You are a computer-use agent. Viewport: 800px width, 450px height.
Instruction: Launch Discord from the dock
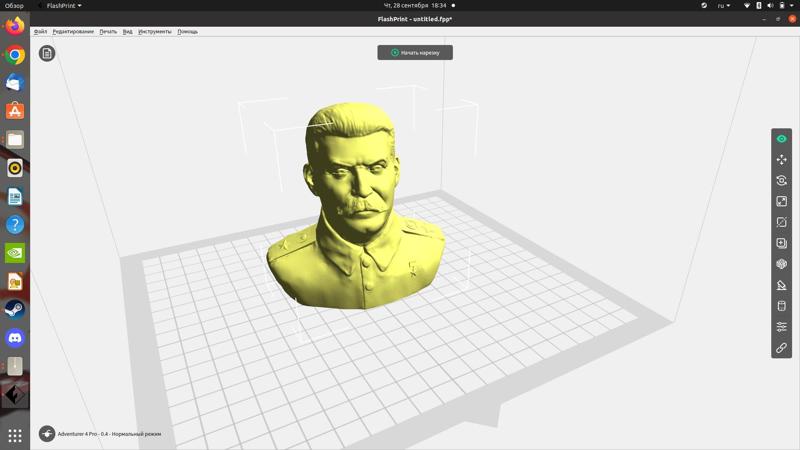(x=15, y=338)
